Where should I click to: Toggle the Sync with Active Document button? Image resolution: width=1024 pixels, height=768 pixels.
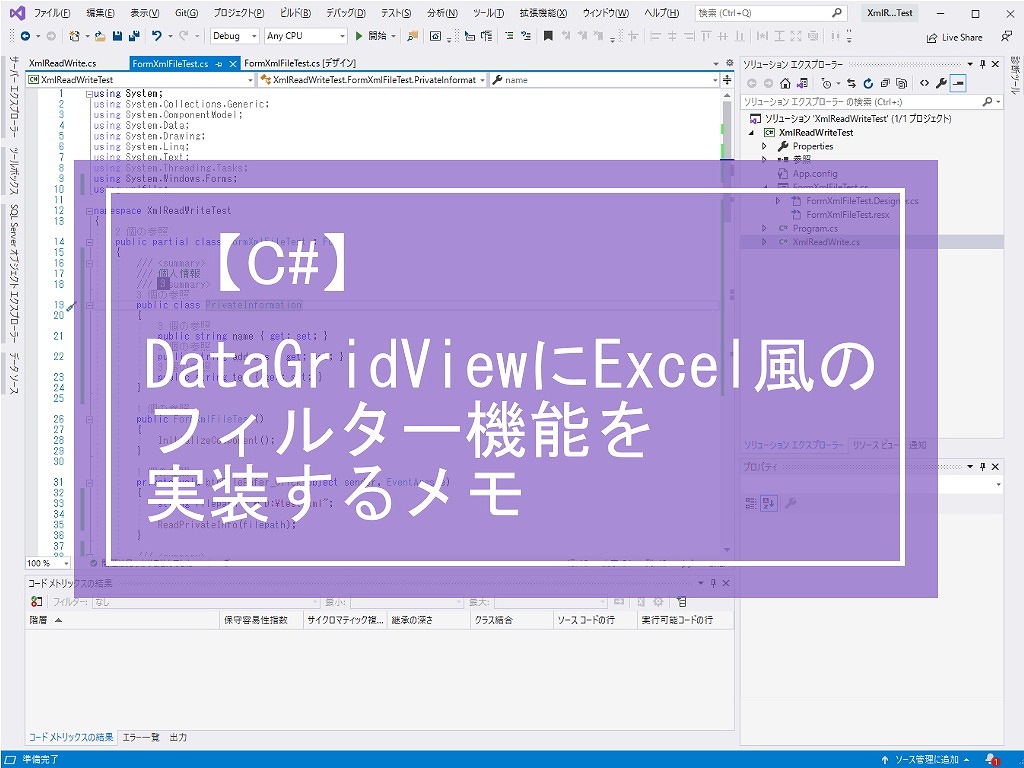(851, 83)
